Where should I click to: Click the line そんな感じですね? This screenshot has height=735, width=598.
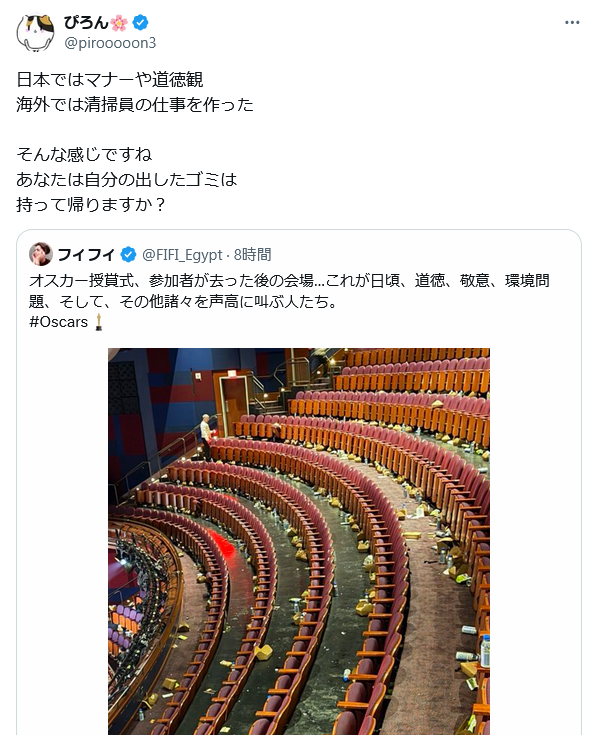point(84,155)
